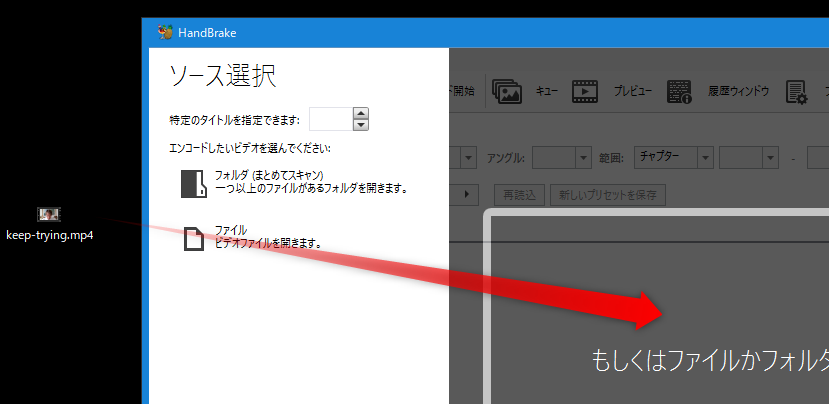Click 新しいプリセットを保存 button
Image resolution: width=829 pixels, height=404 pixels.
click(x=608, y=194)
